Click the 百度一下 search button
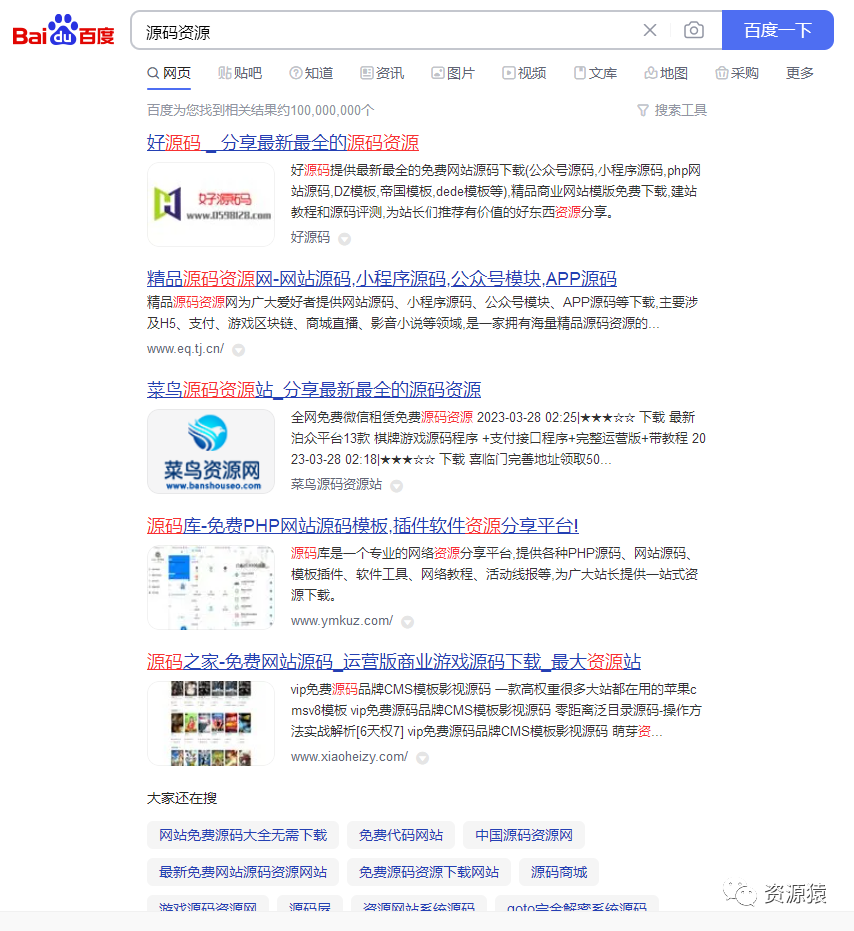Image resolution: width=854 pixels, height=931 pixels. (778, 30)
